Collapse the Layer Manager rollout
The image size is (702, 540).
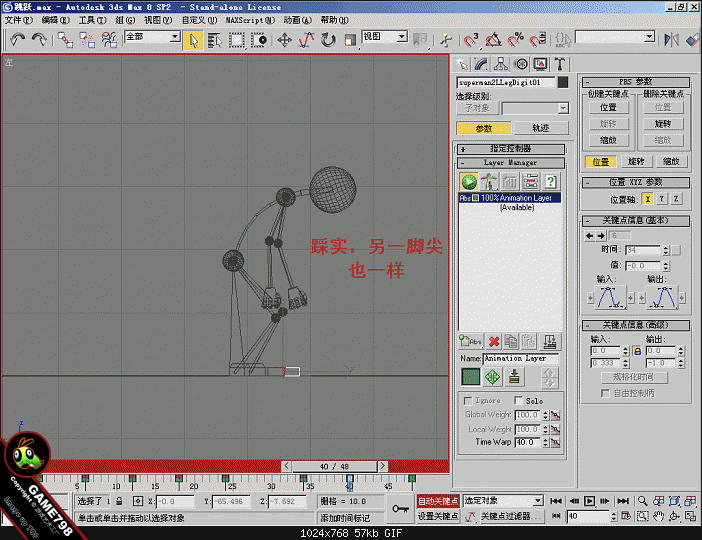(511, 163)
